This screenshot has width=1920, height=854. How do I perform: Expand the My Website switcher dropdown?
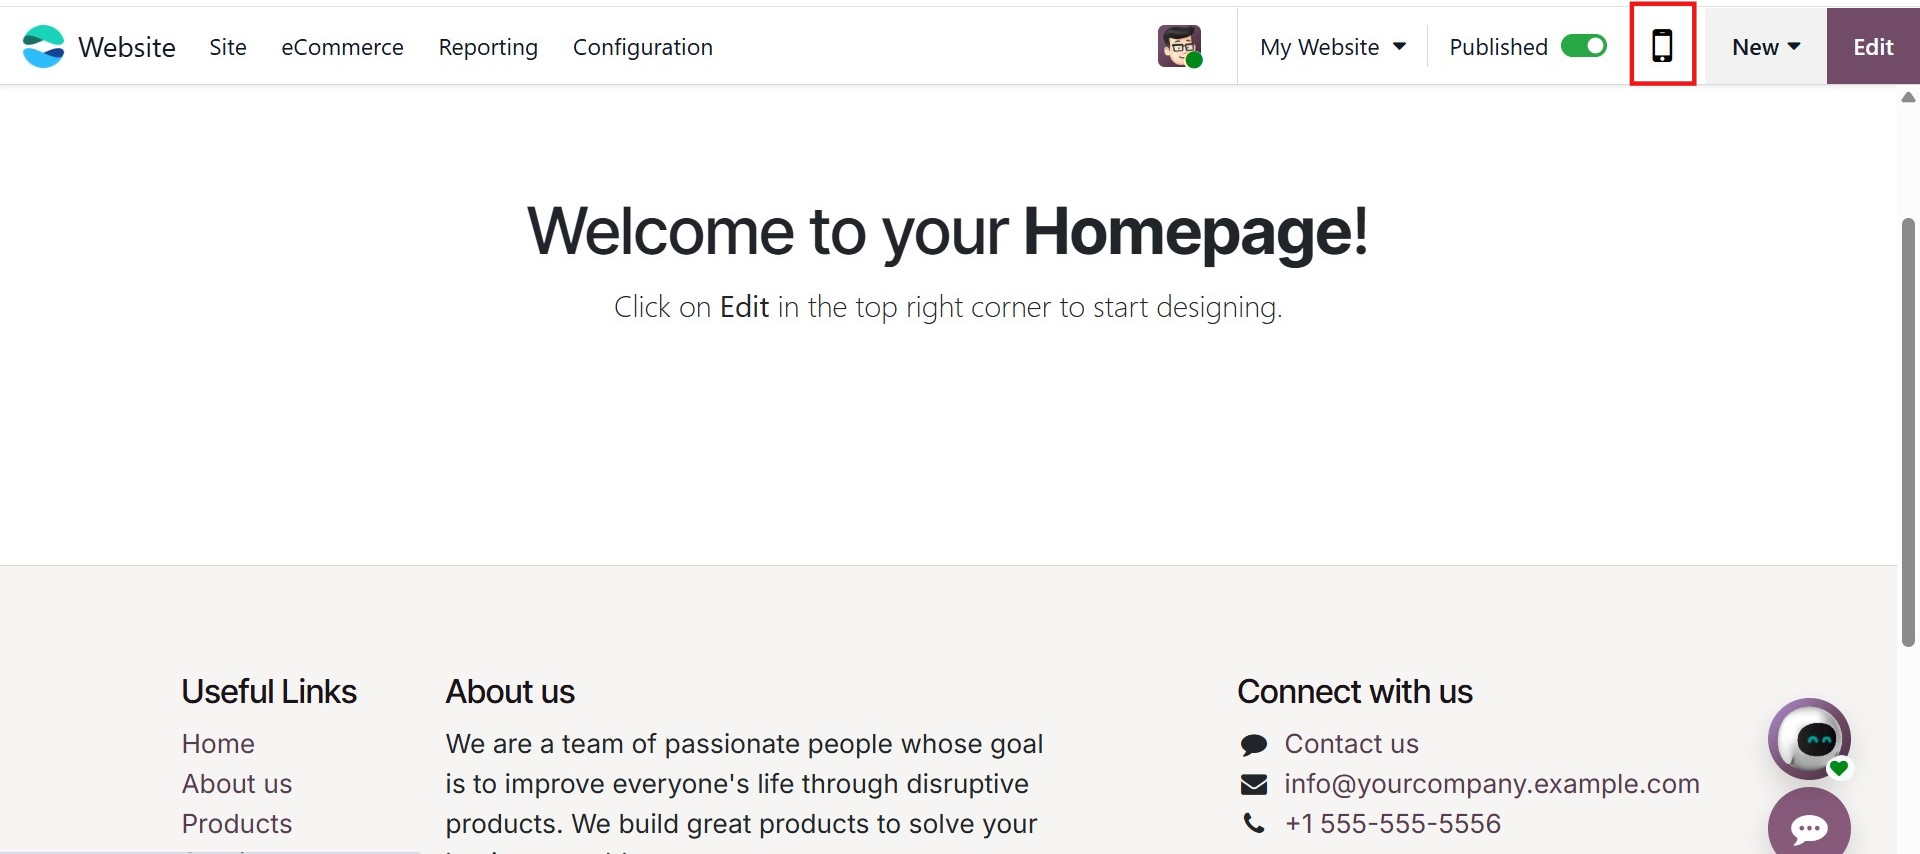point(1332,47)
